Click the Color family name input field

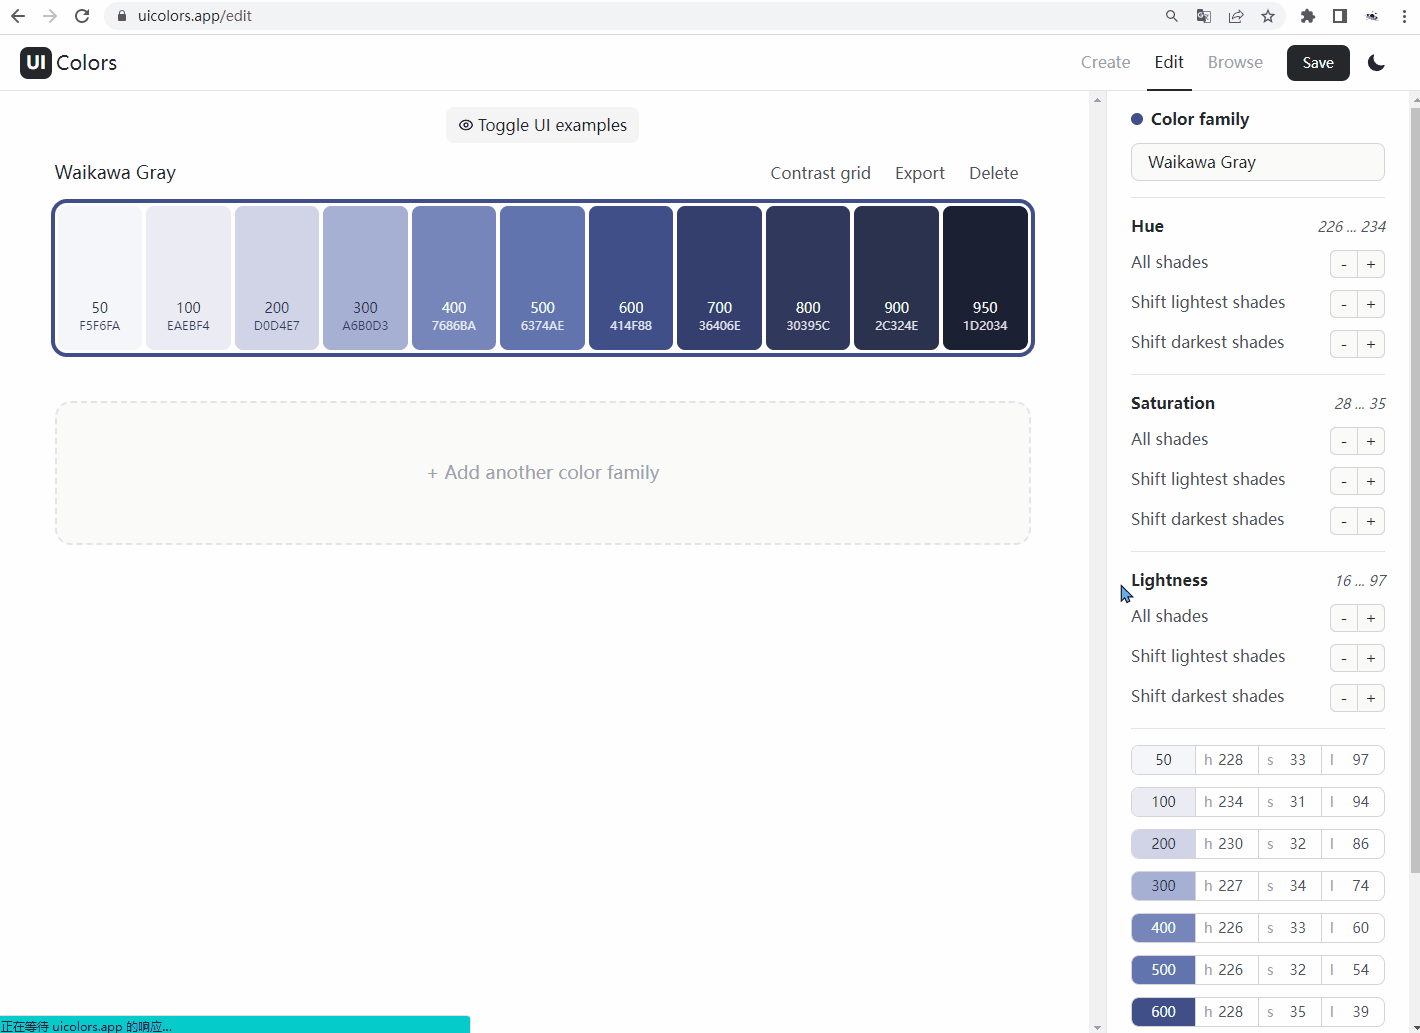pyautogui.click(x=1257, y=162)
